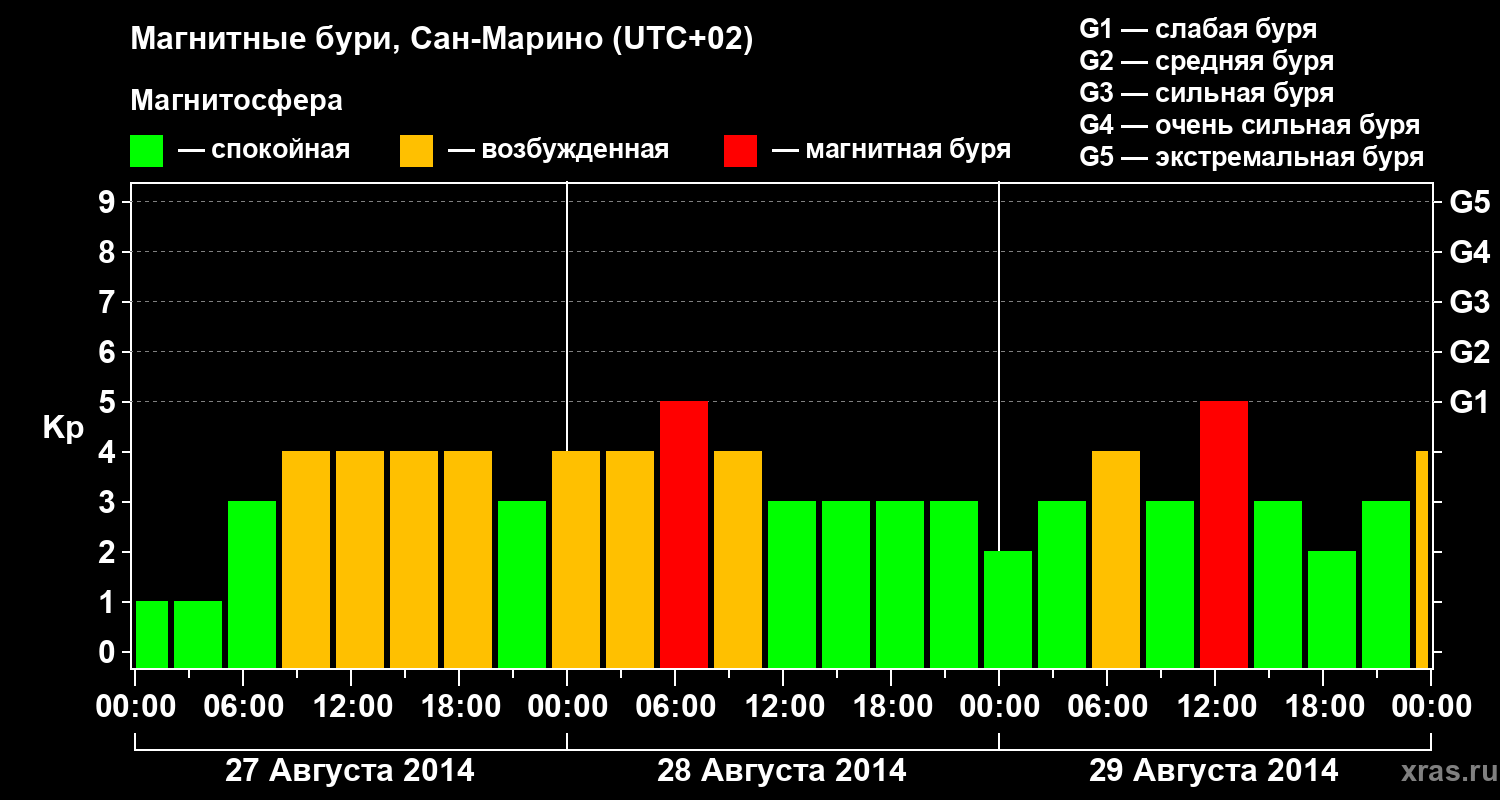The image size is (1500, 800).
Task: Click the G5 label on the right axis
Action: (1470, 202)
